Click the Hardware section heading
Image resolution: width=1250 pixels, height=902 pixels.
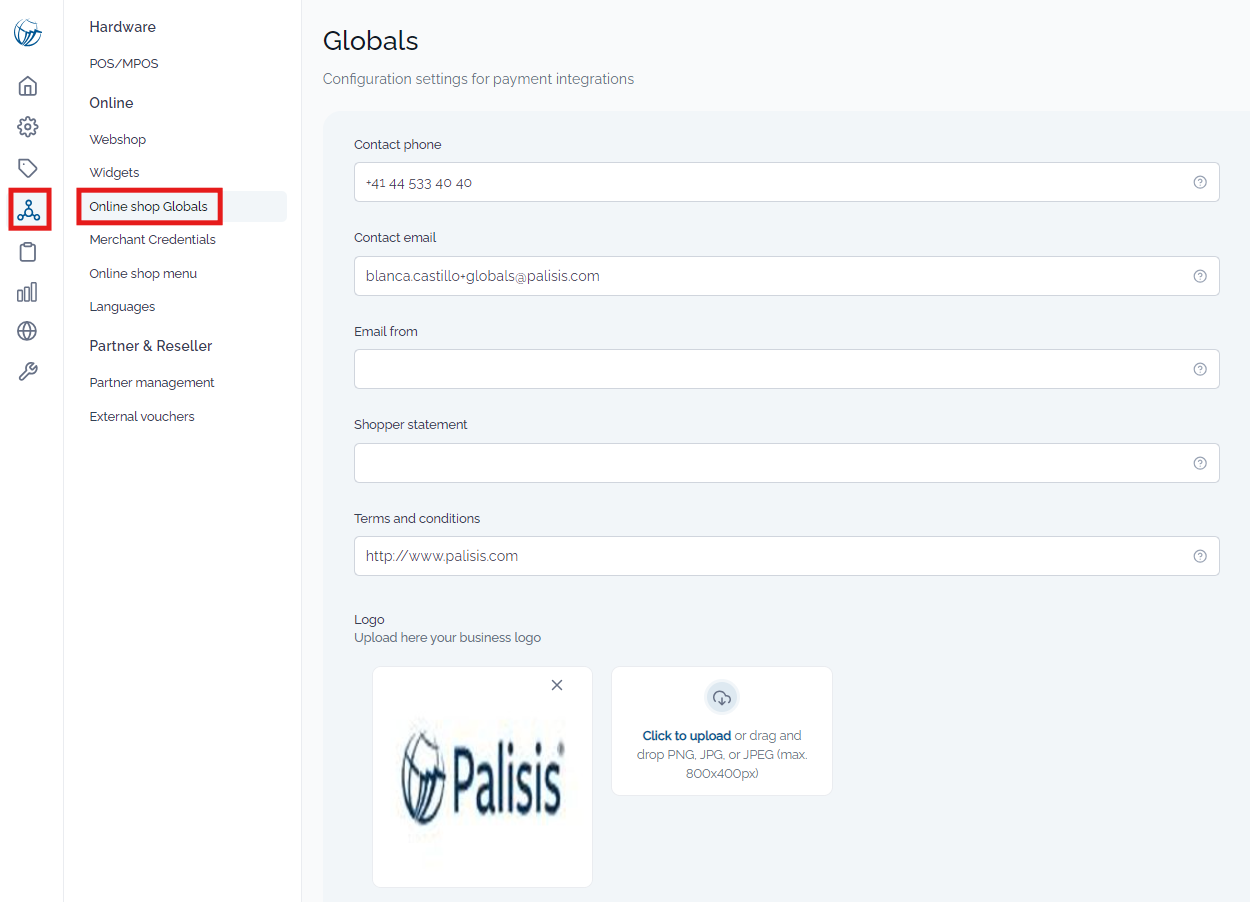[x=122, y=27]
